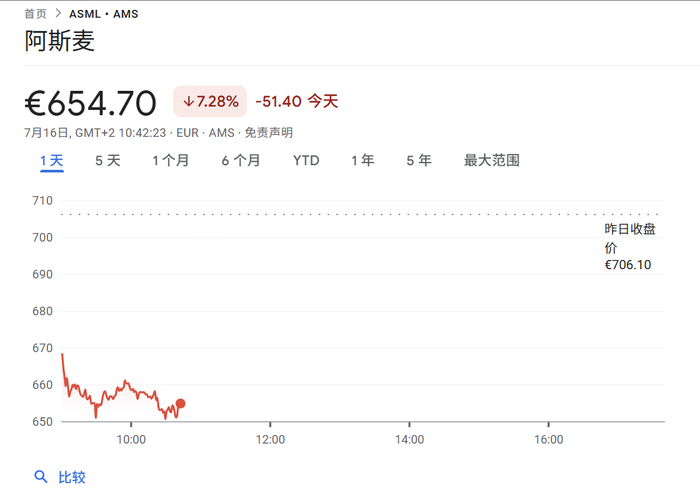View the 1 年 chart range
This screenshot has height=489, width=700.
click(x=363, y=160)
